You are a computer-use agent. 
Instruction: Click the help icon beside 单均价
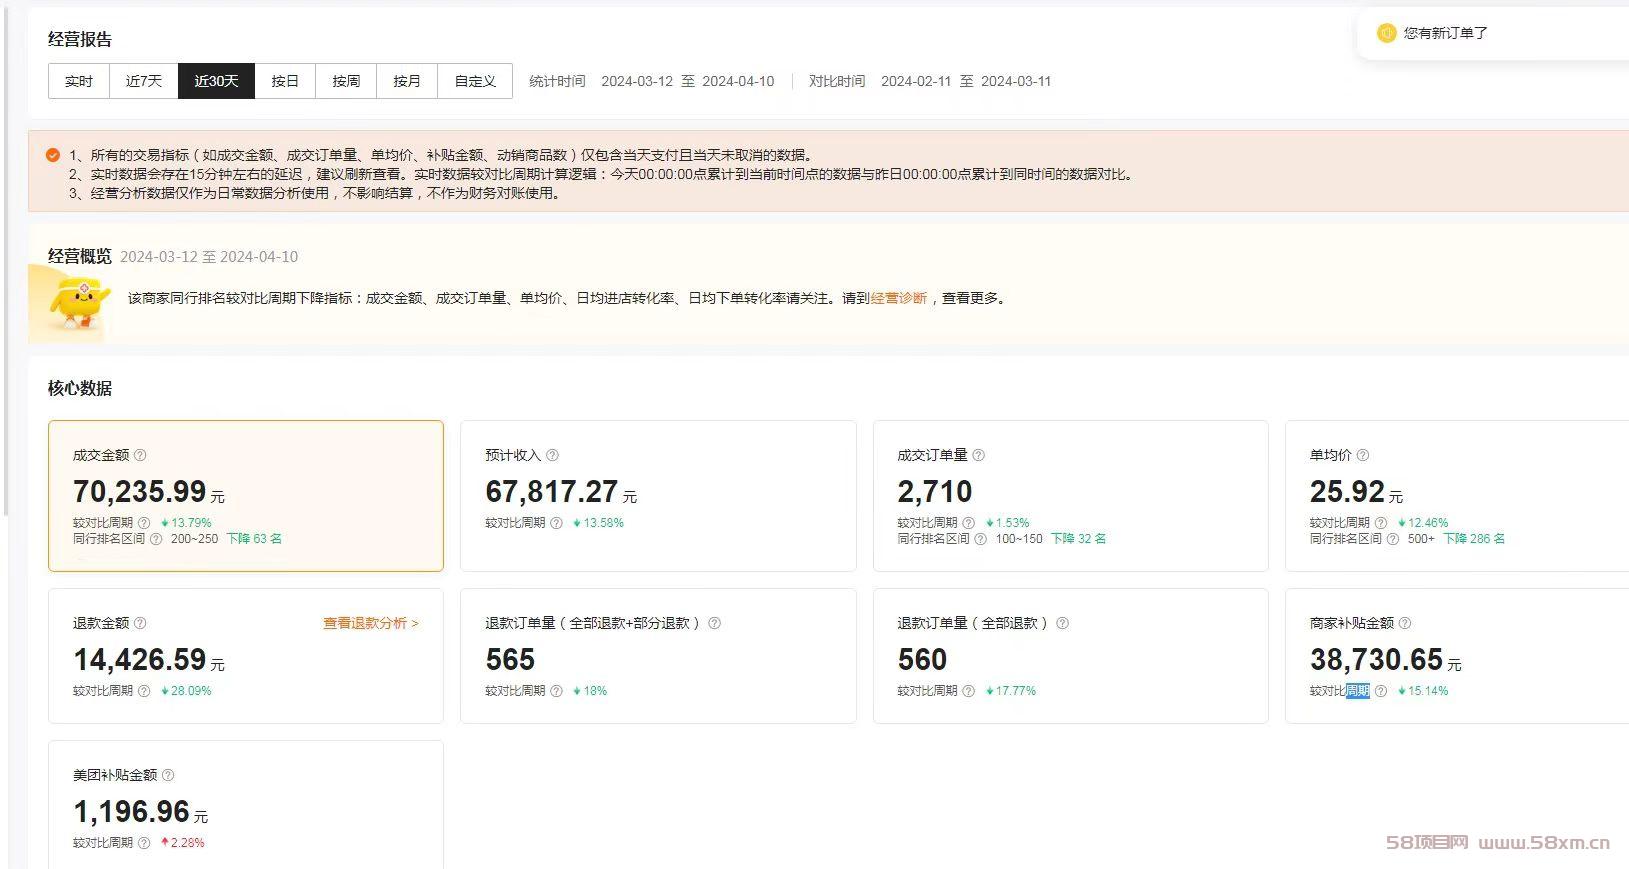(x=1362, y=455)
